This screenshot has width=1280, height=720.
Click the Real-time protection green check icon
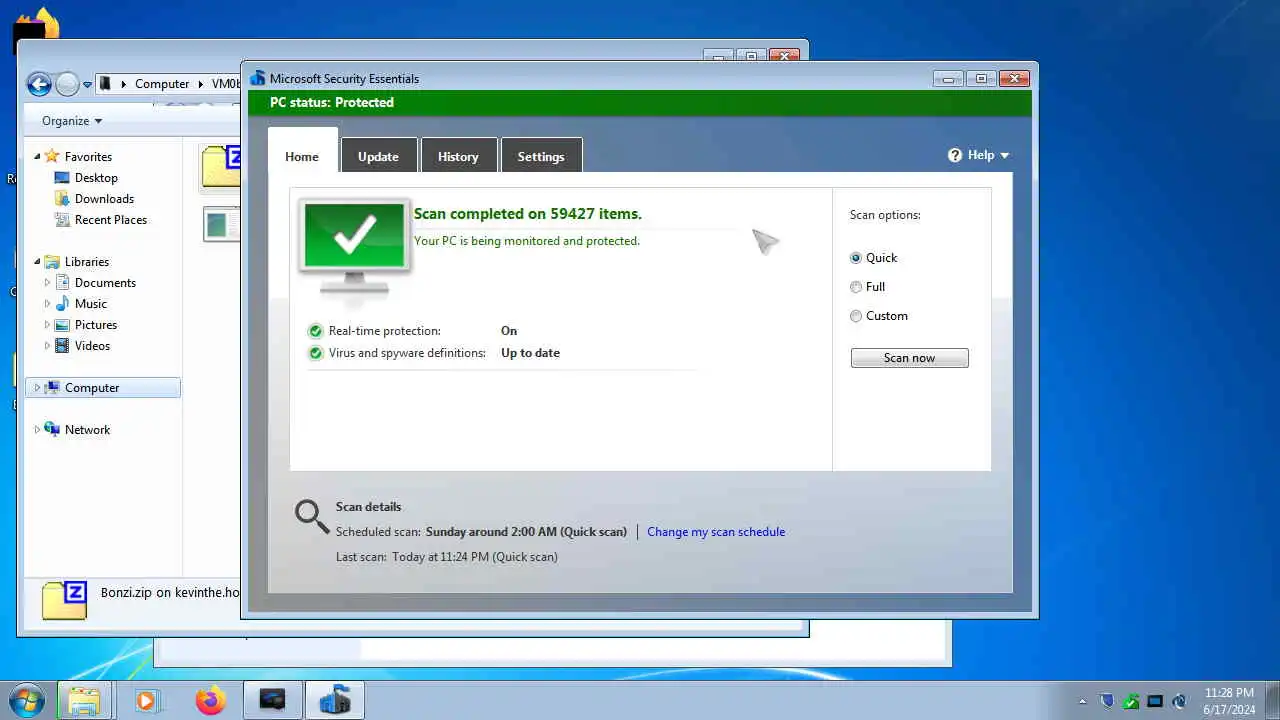[x=316, y=331]
